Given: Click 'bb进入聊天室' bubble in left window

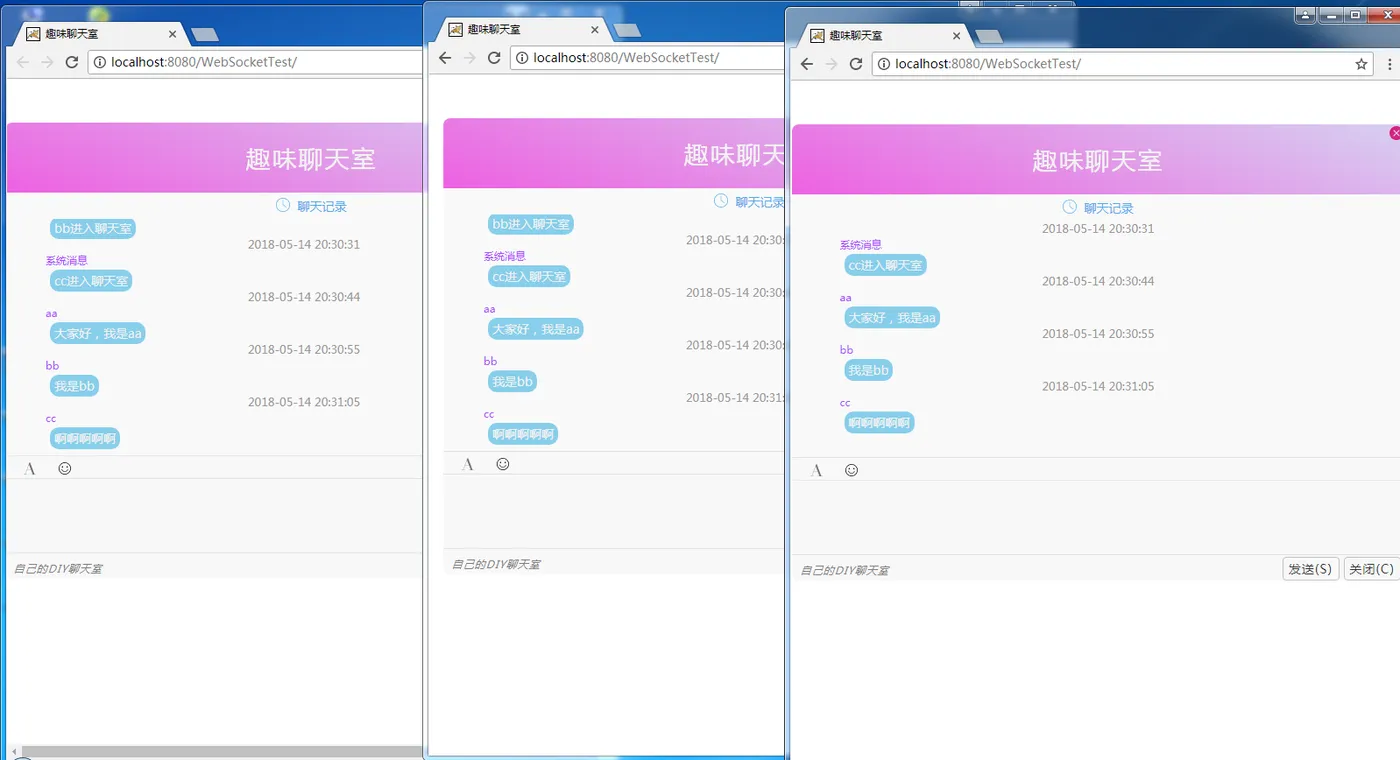Looking at the screenshot, I should coord(93,228).
